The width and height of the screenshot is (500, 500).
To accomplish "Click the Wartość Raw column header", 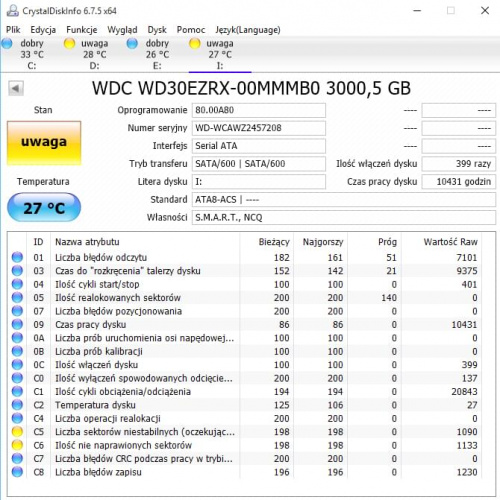I will (x=450, y=242).
